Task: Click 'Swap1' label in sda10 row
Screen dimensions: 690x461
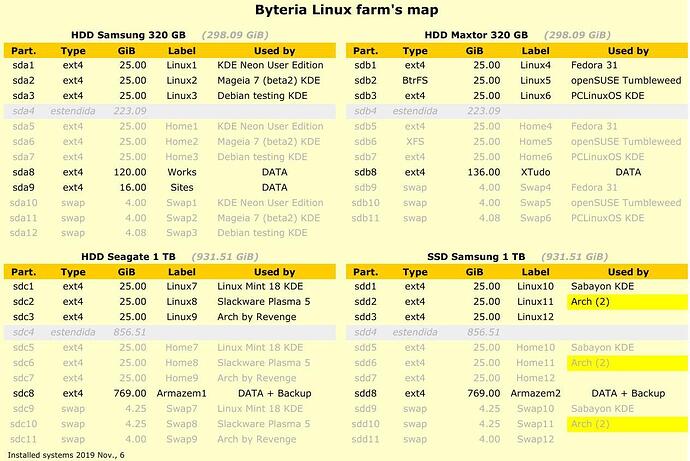Action: 182,203
